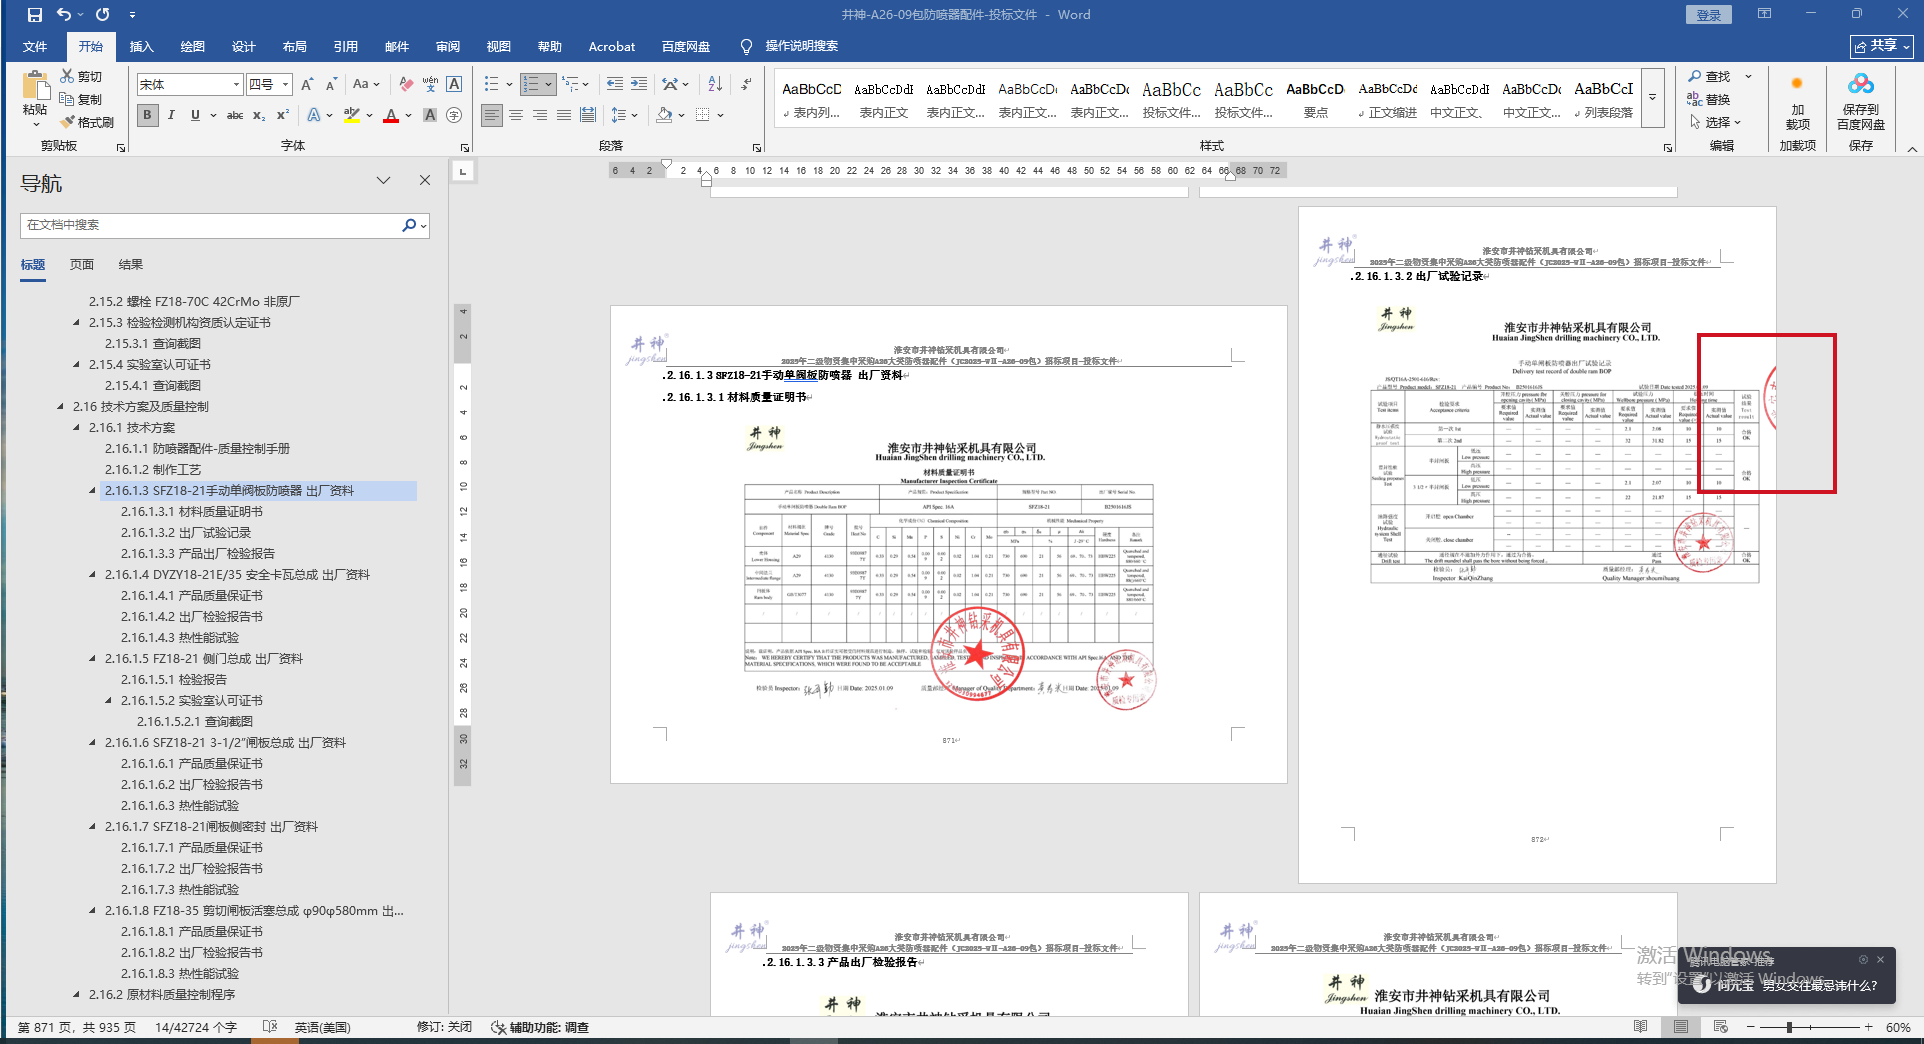The width and height of the screenshot is (1924, 1044).
Task: Sort the selection with the A-Z icon
Action: pos(715,85)
